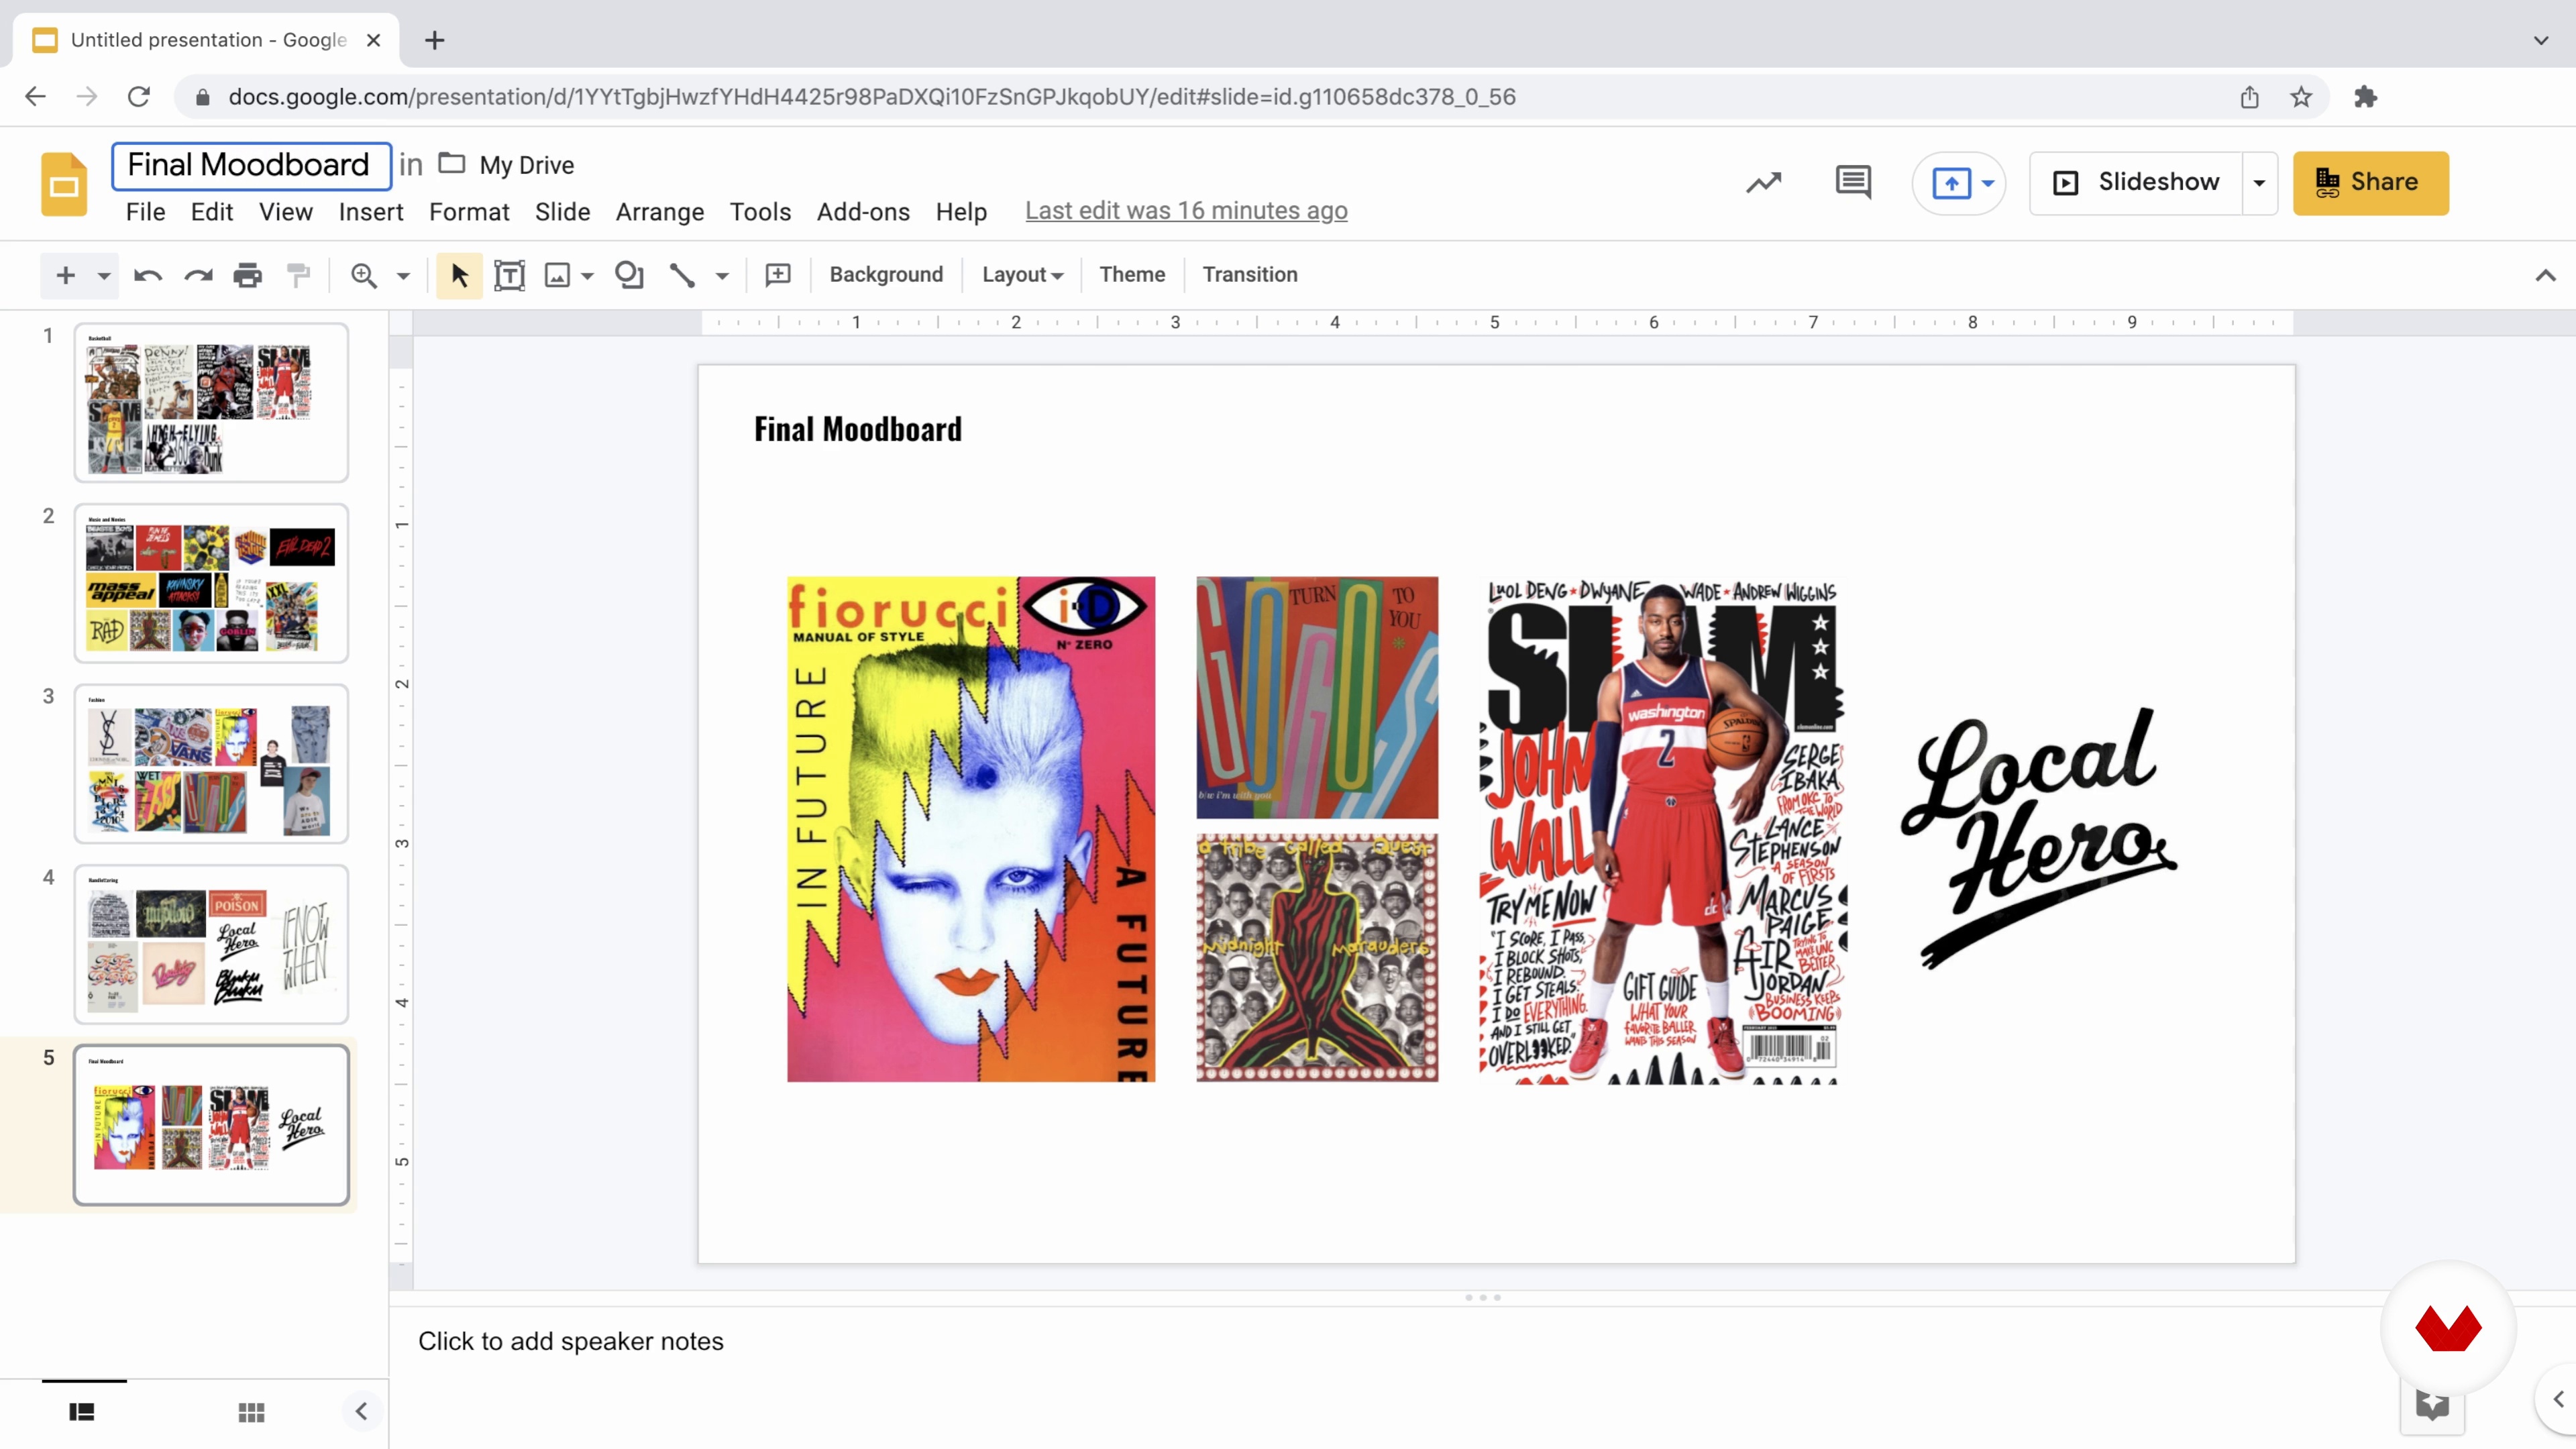Hide the menus with the up chevron

pyautogui.click(x=2545, y=275)
